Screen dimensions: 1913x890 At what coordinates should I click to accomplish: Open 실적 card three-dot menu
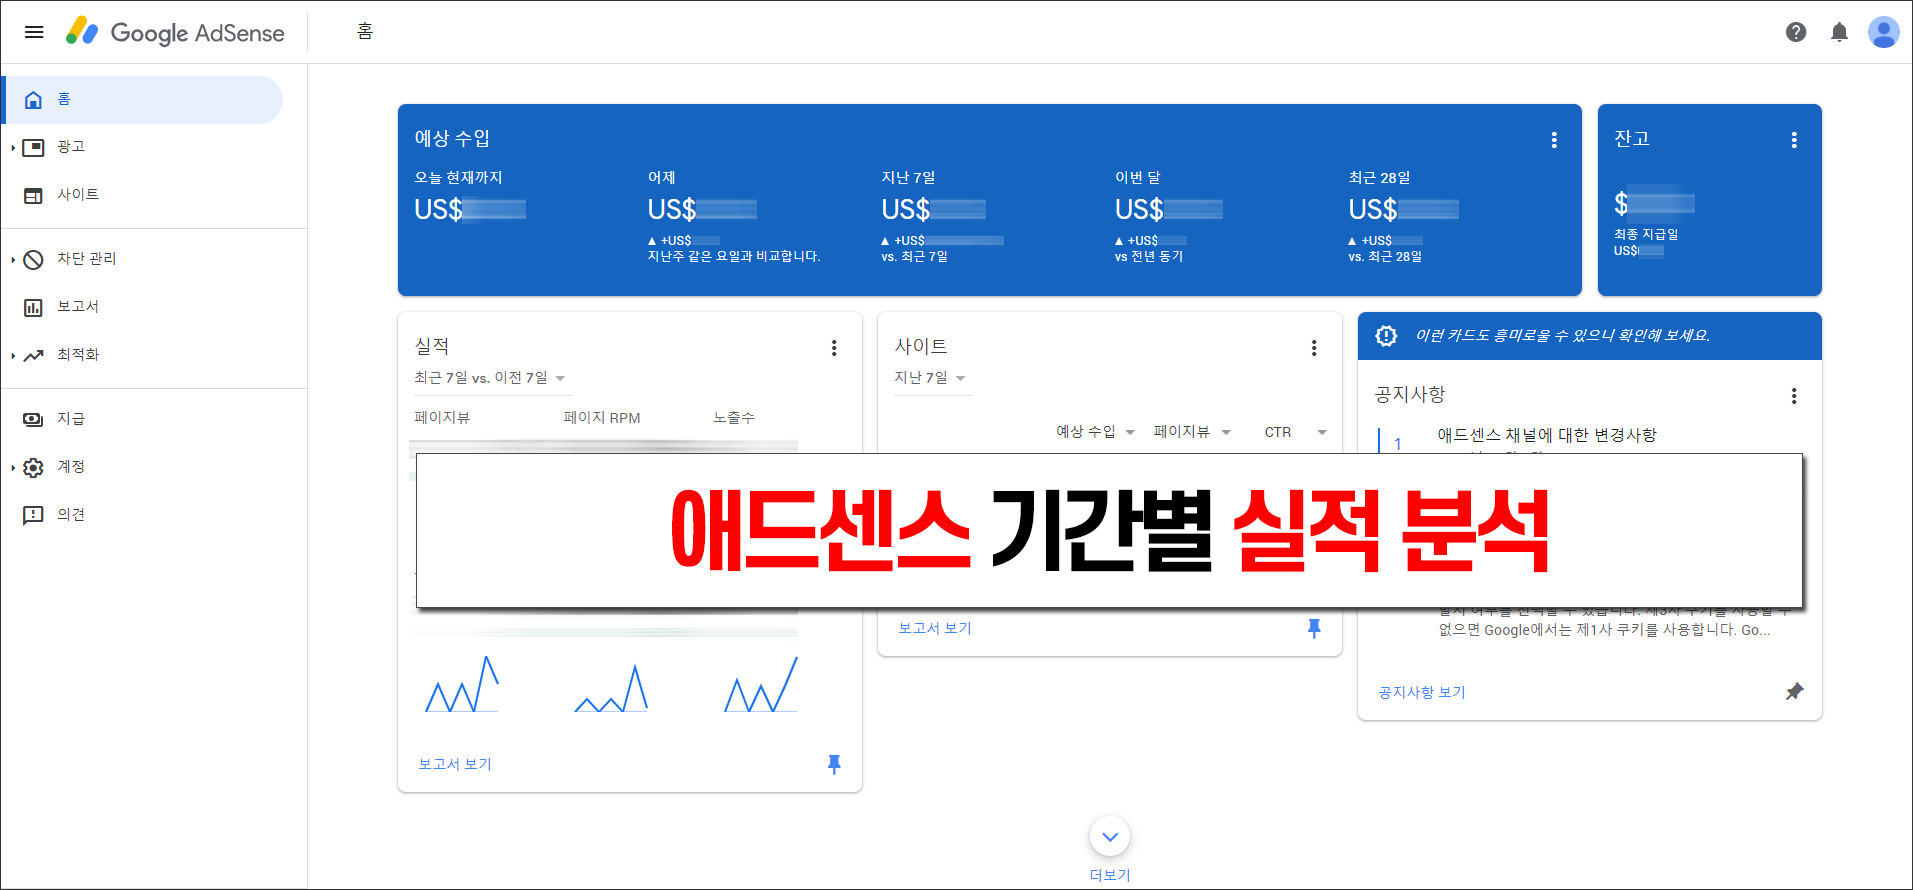point(834,348)
